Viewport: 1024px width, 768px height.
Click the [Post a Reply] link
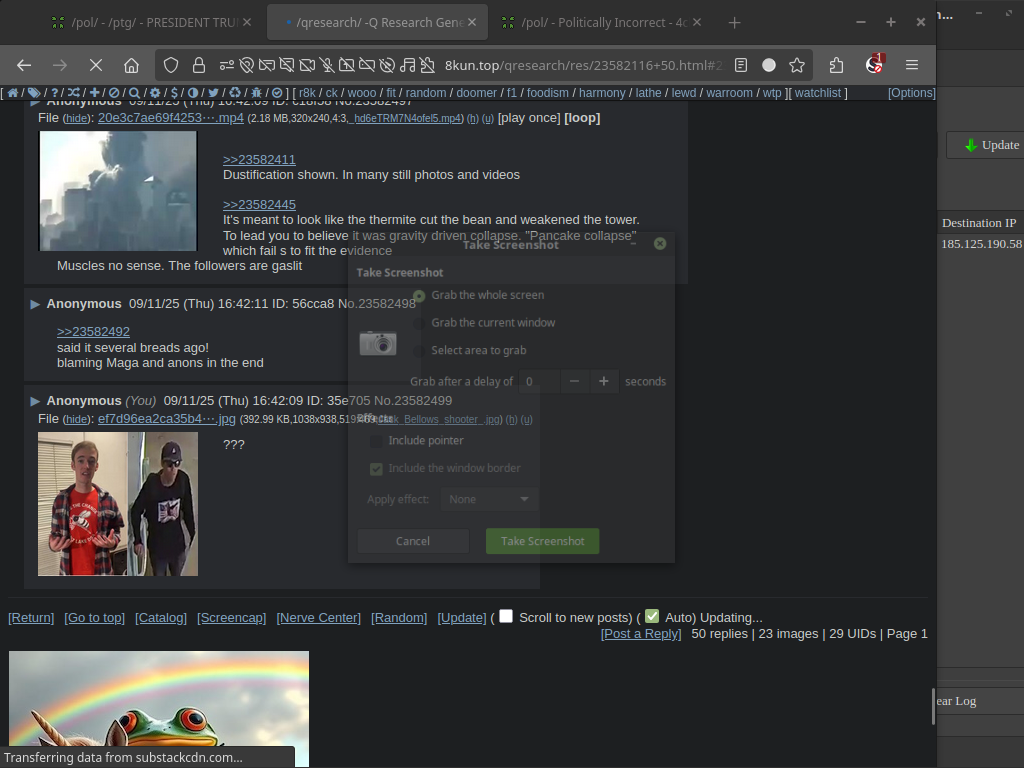coord(641,634)
